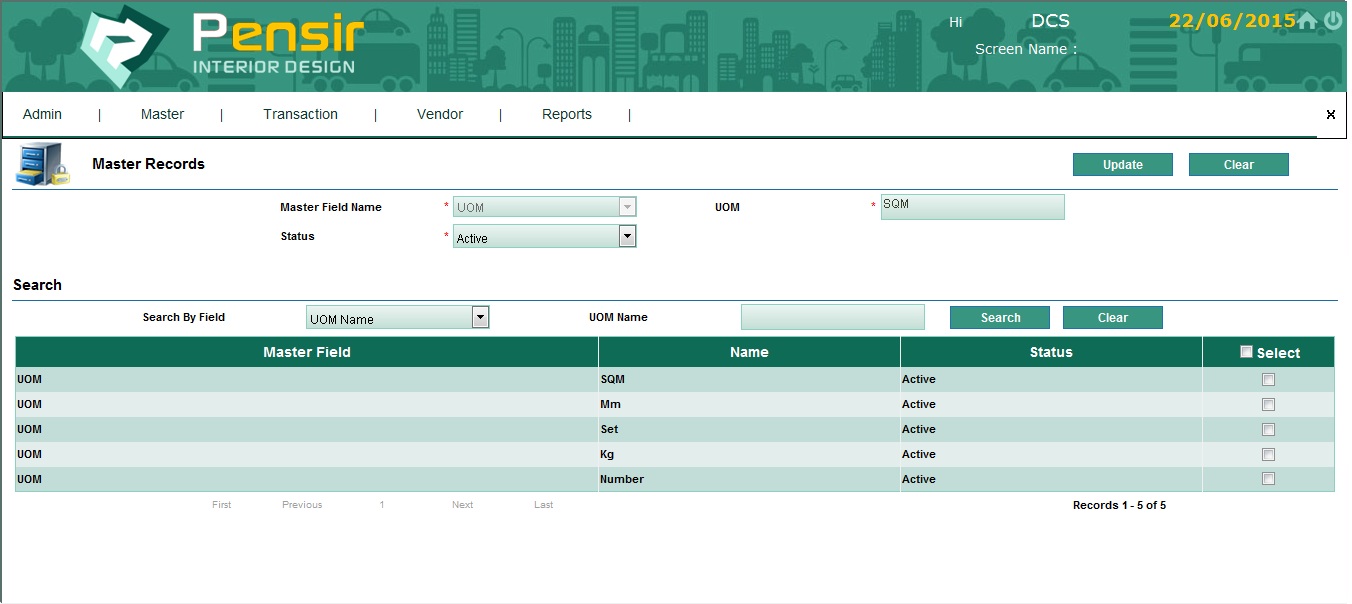This screenshot has width=1352, height=604.
Task: Select the Number row checkbox
Action: click(x=1268, y=480)
